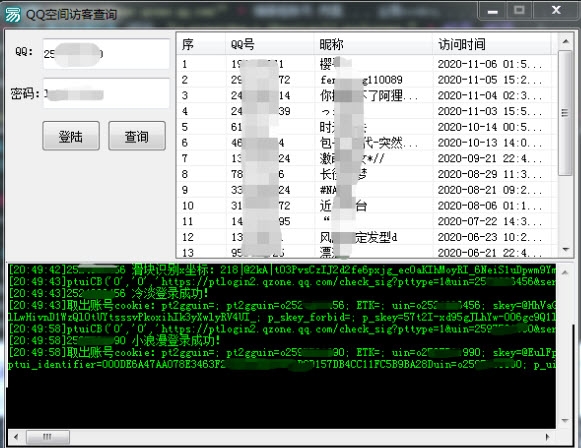Sort by the QQ号 column header
Screen dimensions: 581x448
click(x=270, y=44)
